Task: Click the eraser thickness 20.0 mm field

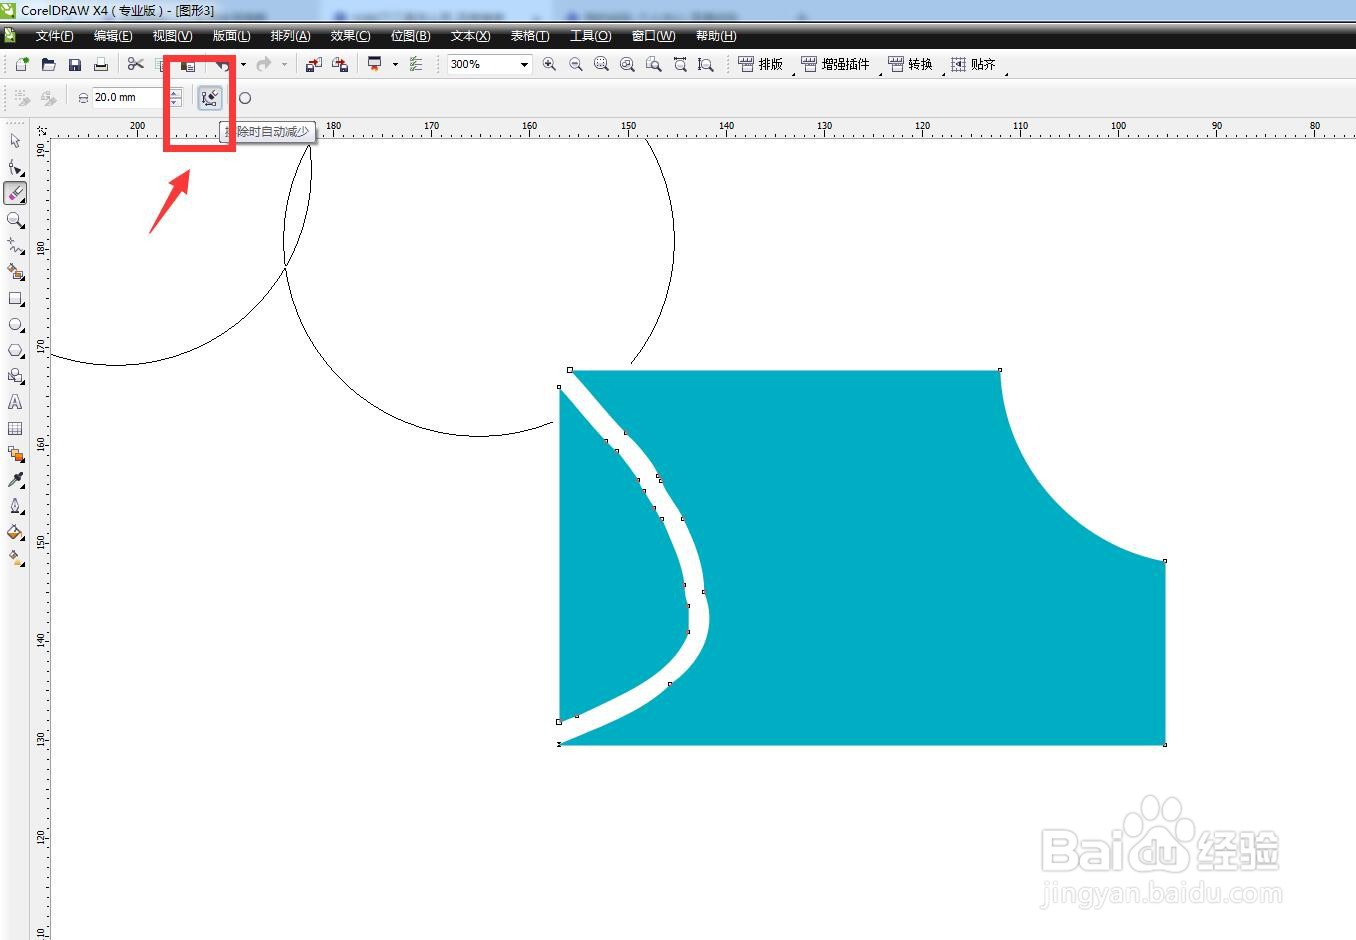Action: click(130, 97)
